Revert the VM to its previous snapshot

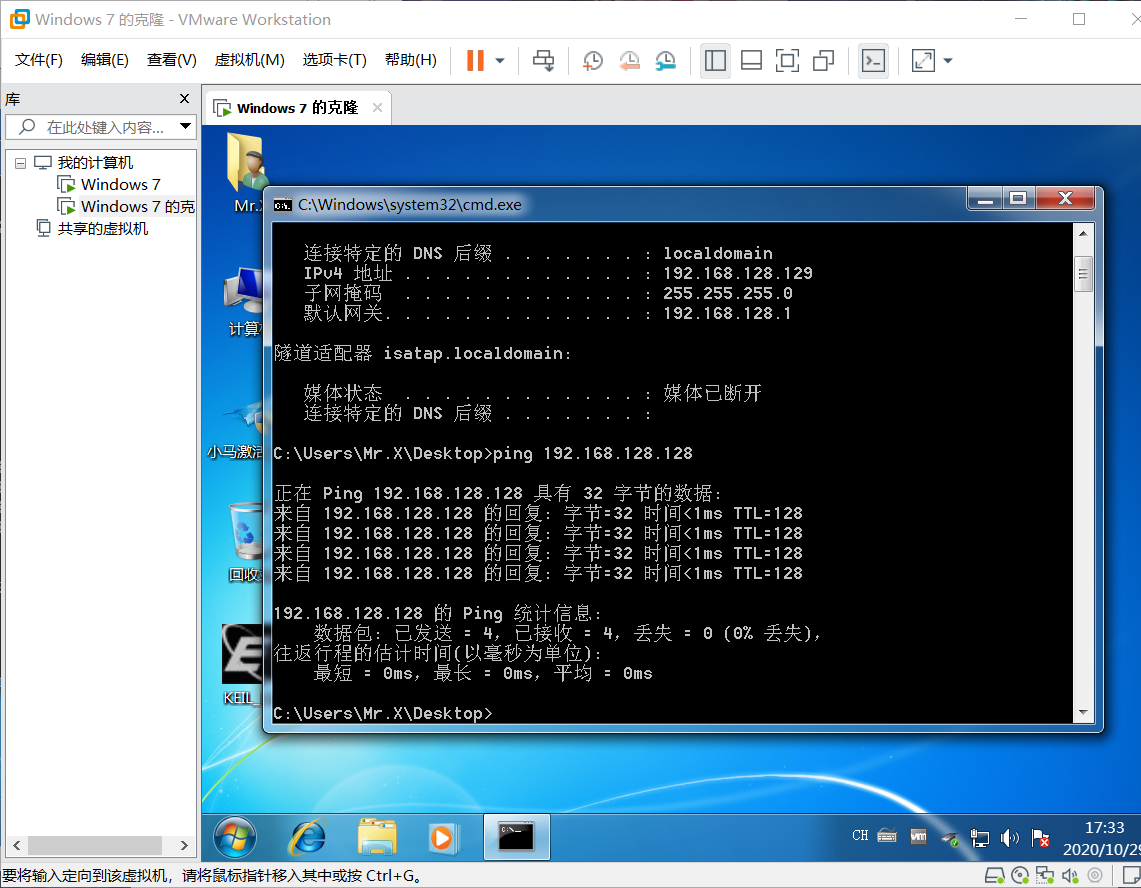pyautogui.click(x=629, y=60)
